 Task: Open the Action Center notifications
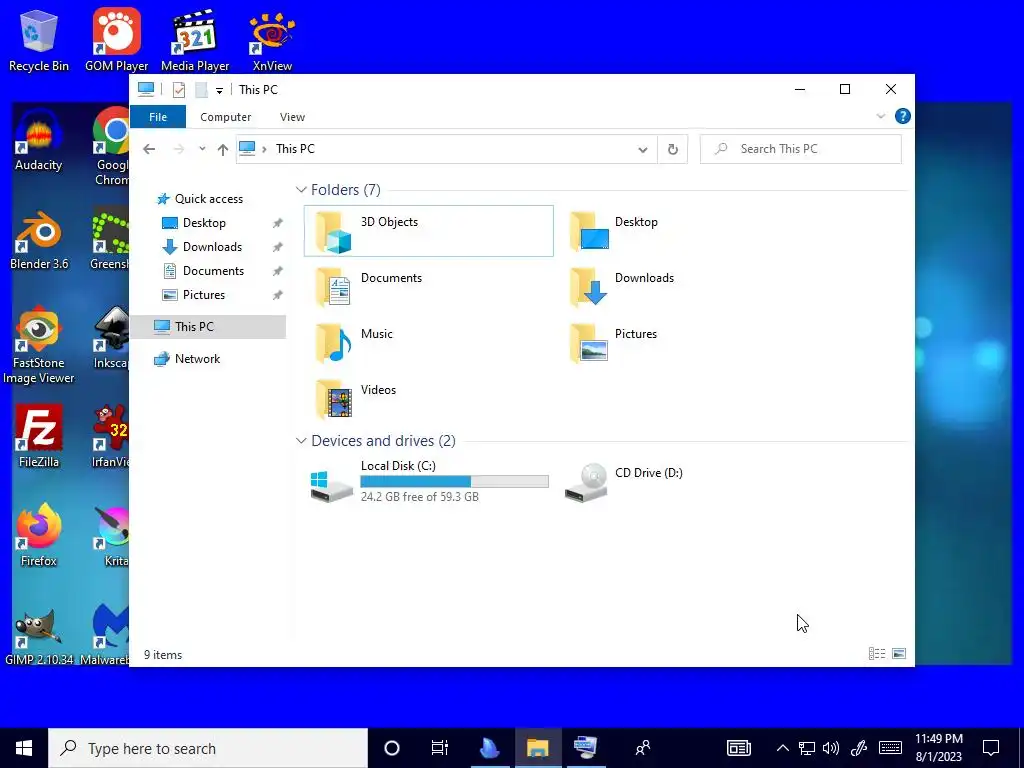click(x=991, y=748)
